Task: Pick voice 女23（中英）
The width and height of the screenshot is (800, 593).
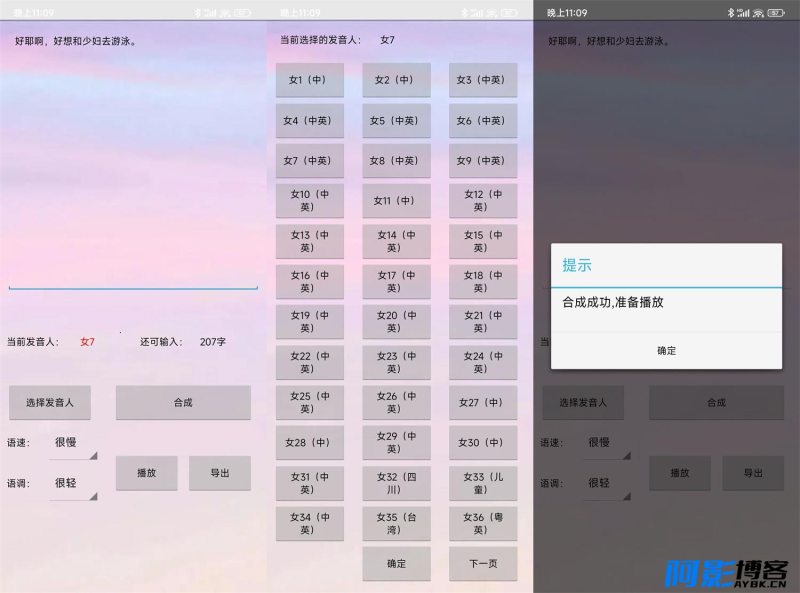Action: pyautogui.click(x=396, y=362)
